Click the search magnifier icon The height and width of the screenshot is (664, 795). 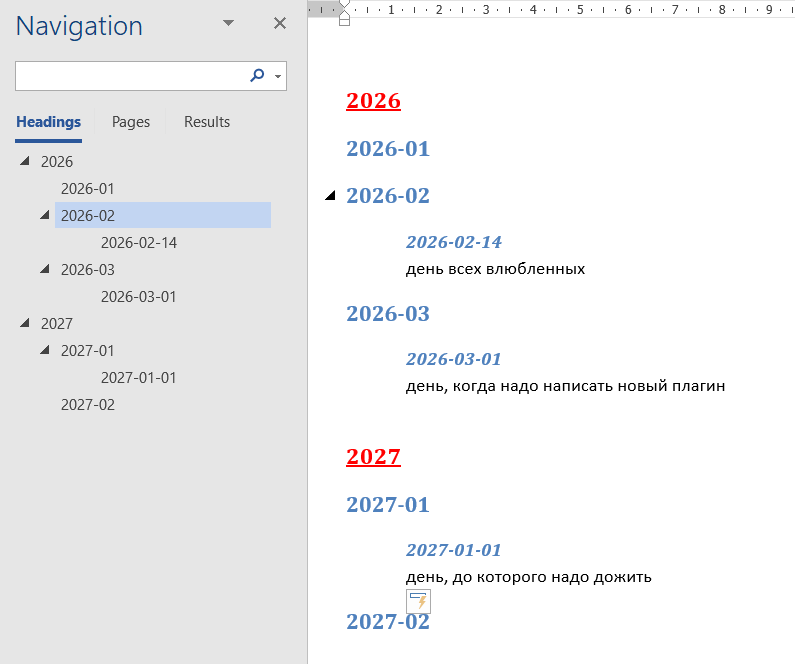[x=257, y=76]
